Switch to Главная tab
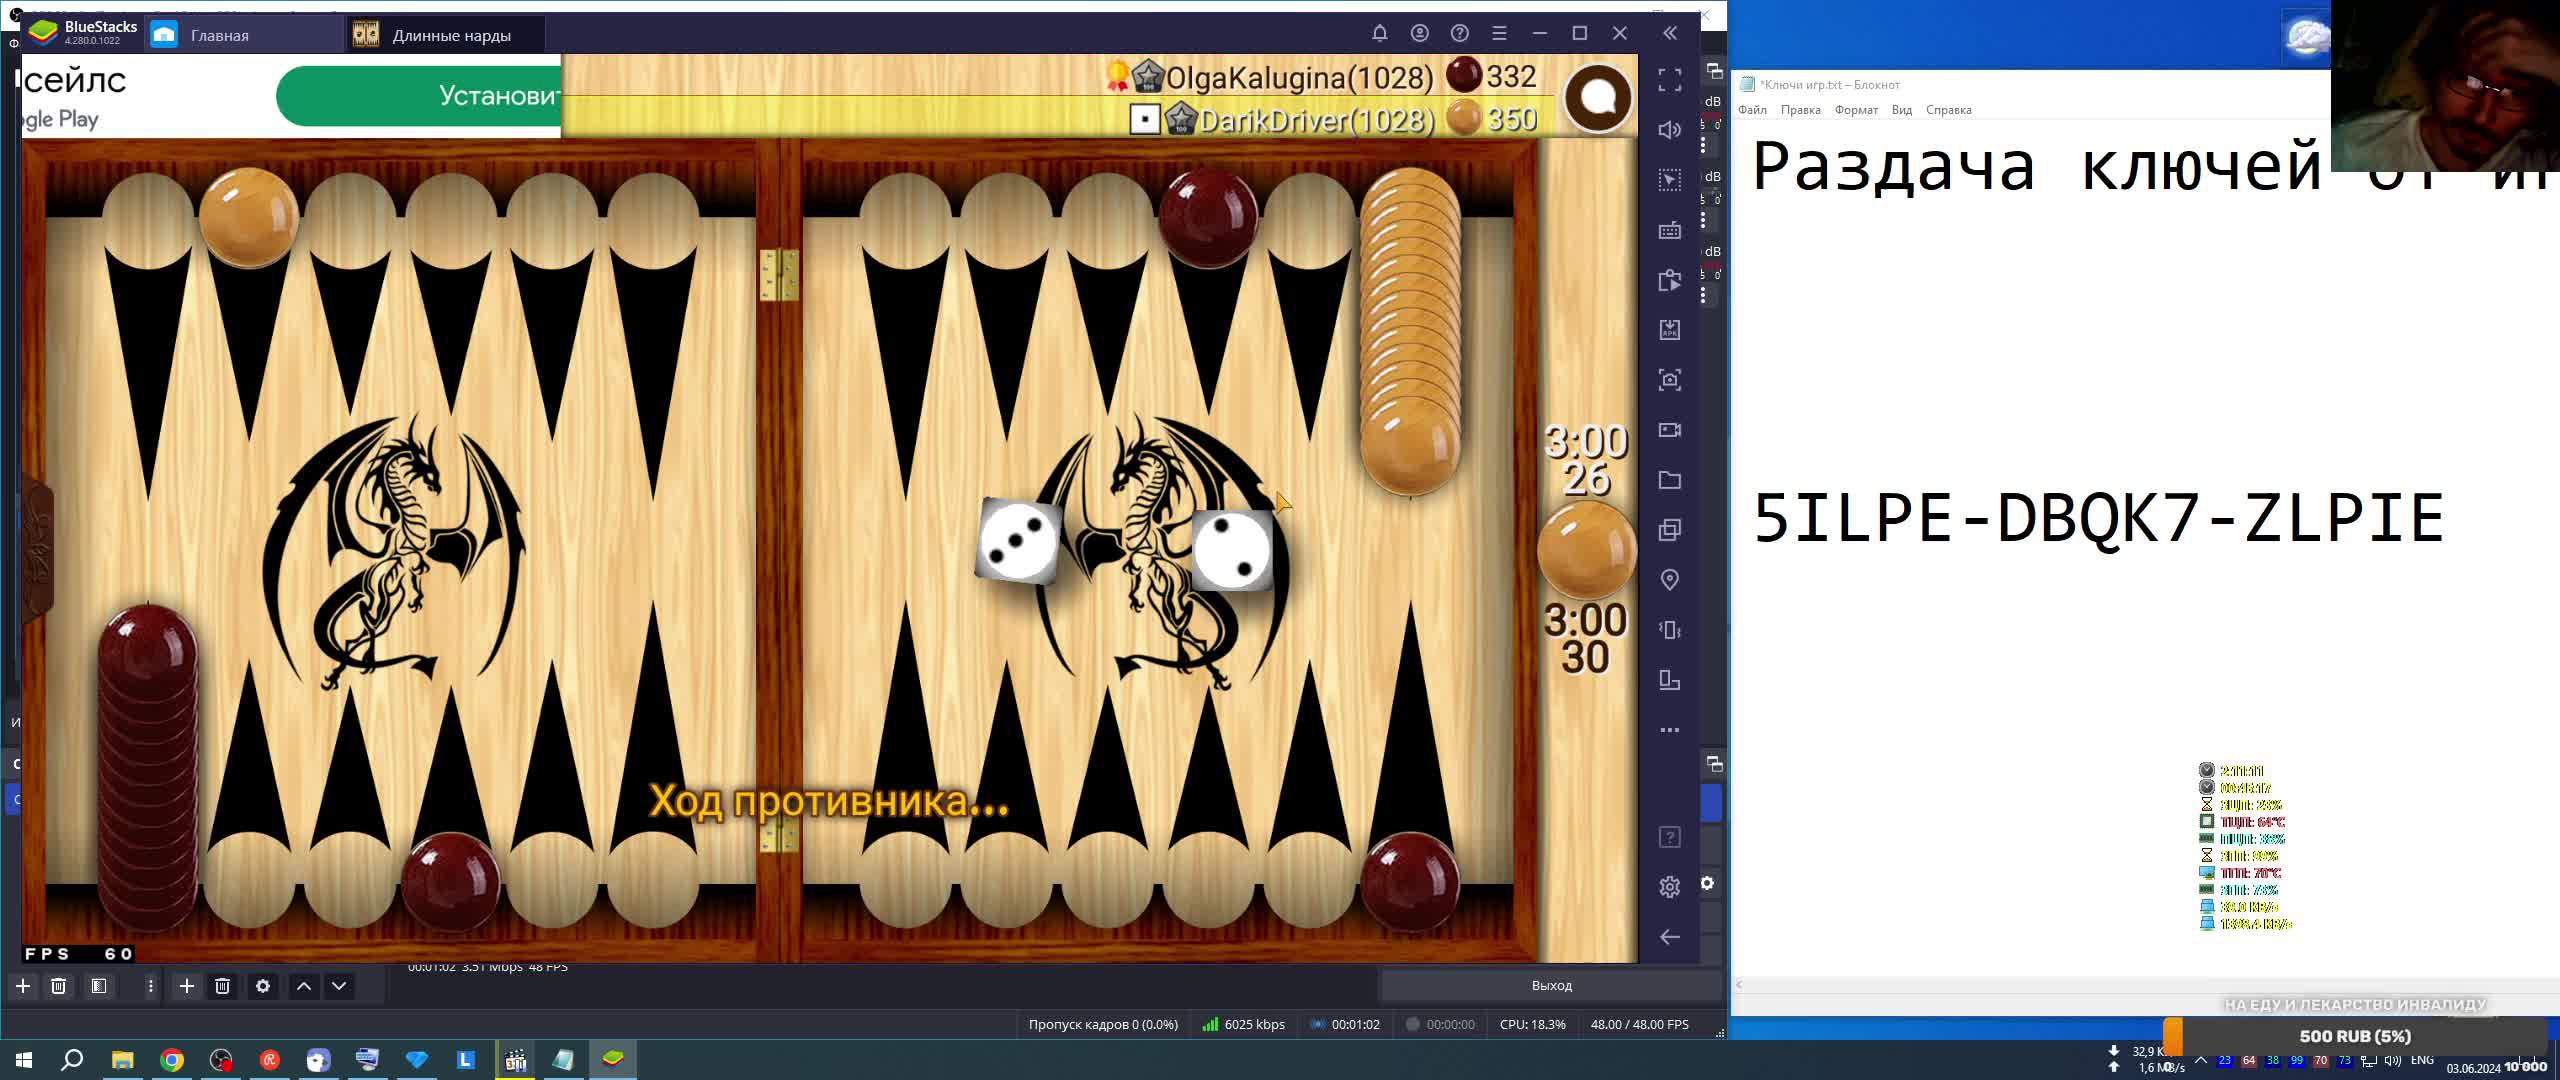The width and height of the screenshot is (2560, 1080). coord(219,35)
